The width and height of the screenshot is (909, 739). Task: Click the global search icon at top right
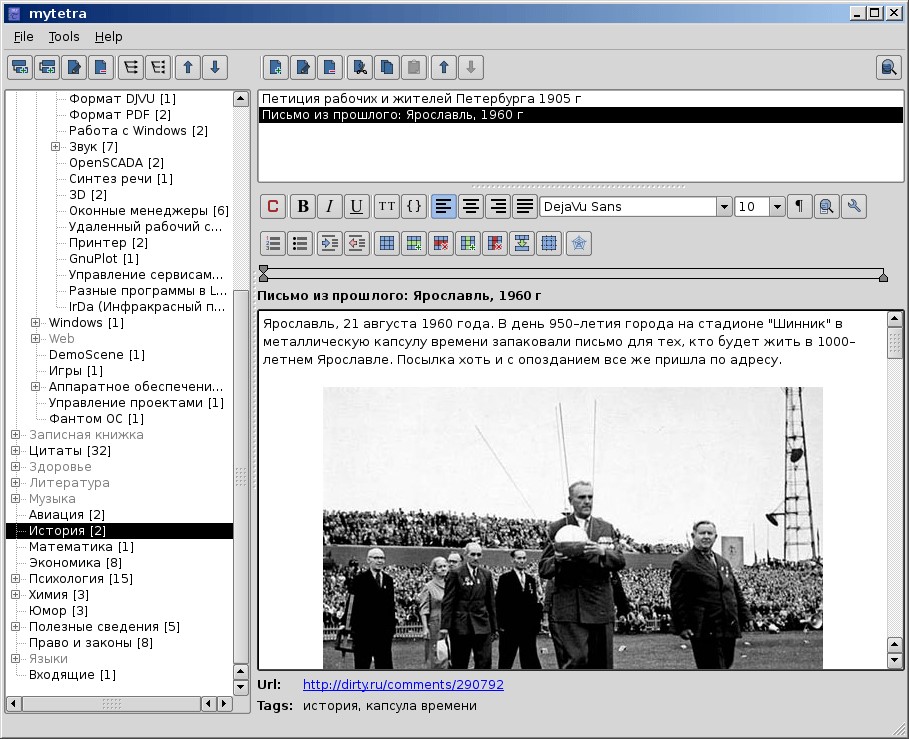click(888, 68)
